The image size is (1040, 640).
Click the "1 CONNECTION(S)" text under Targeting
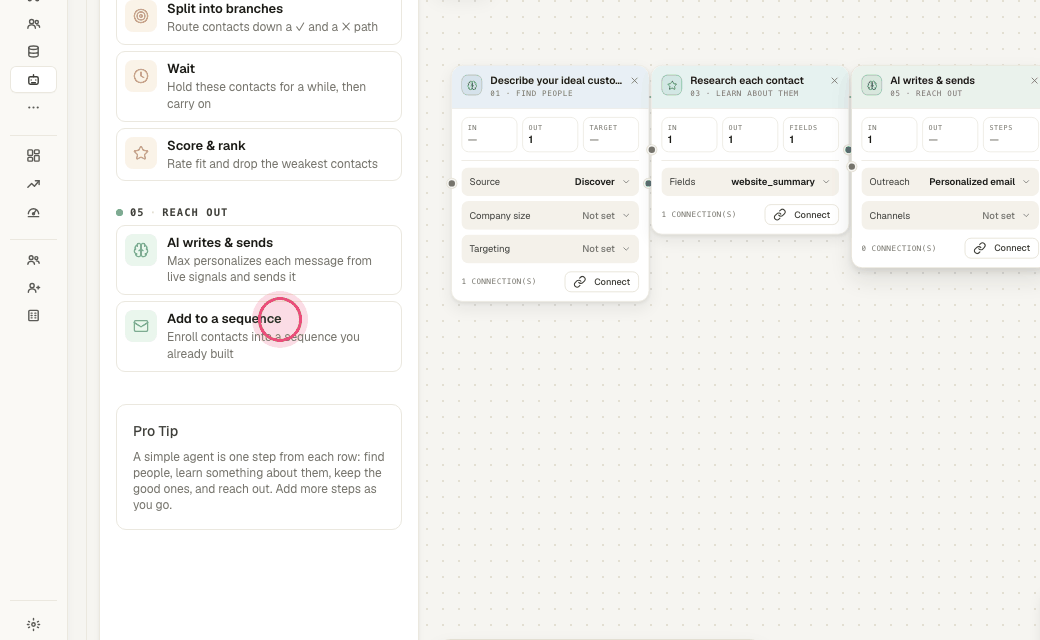tap(499, 281)
